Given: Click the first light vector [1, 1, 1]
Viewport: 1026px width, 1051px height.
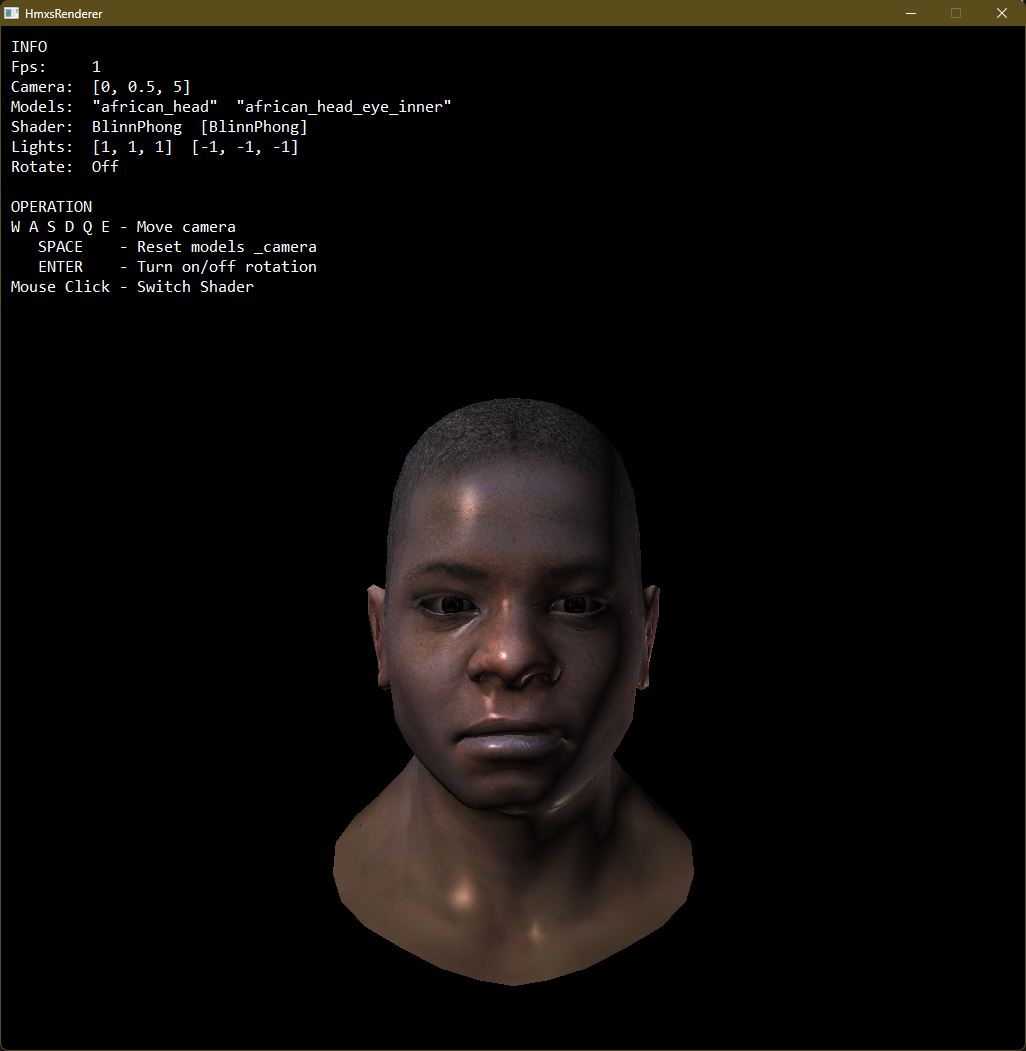Looking at the screenshot, I should [x=132, y=147].
